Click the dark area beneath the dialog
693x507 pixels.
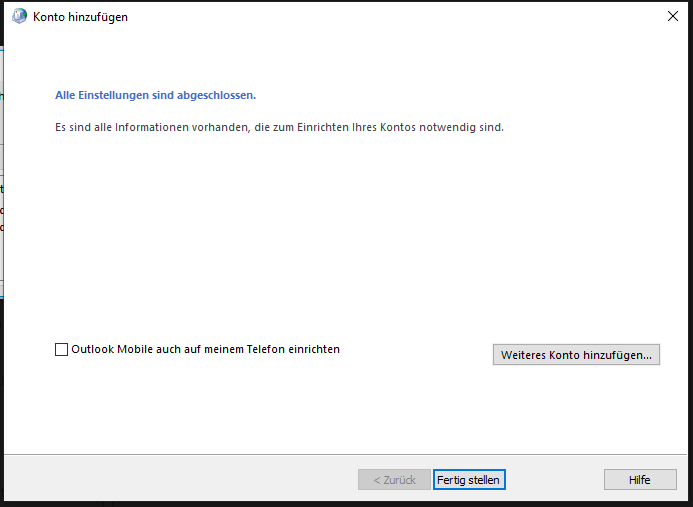pos(300,504)
